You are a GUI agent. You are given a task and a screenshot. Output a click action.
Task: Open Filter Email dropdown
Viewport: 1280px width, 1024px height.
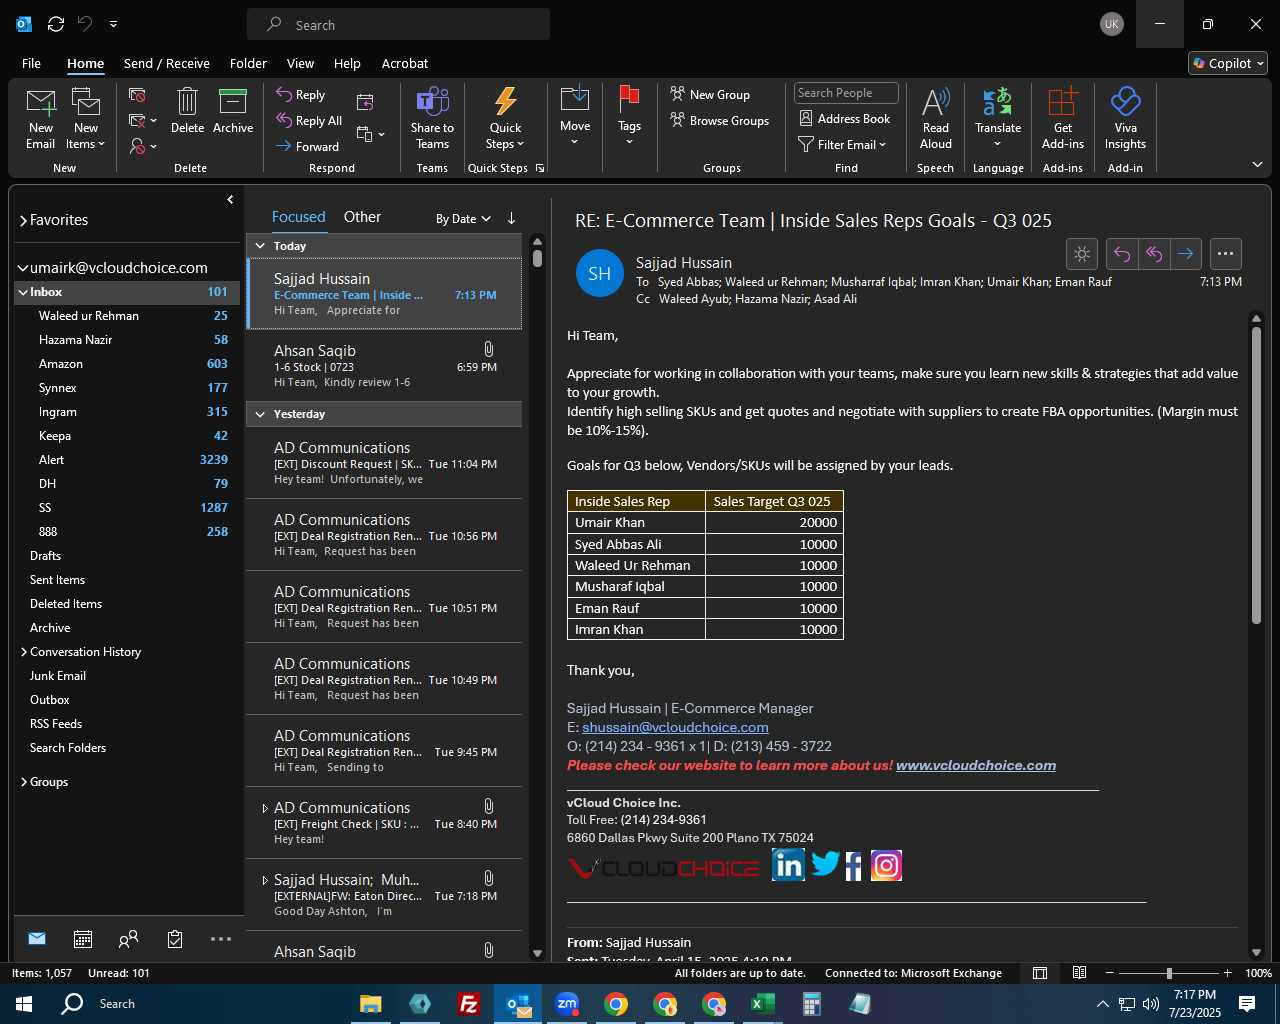point(843,145)
